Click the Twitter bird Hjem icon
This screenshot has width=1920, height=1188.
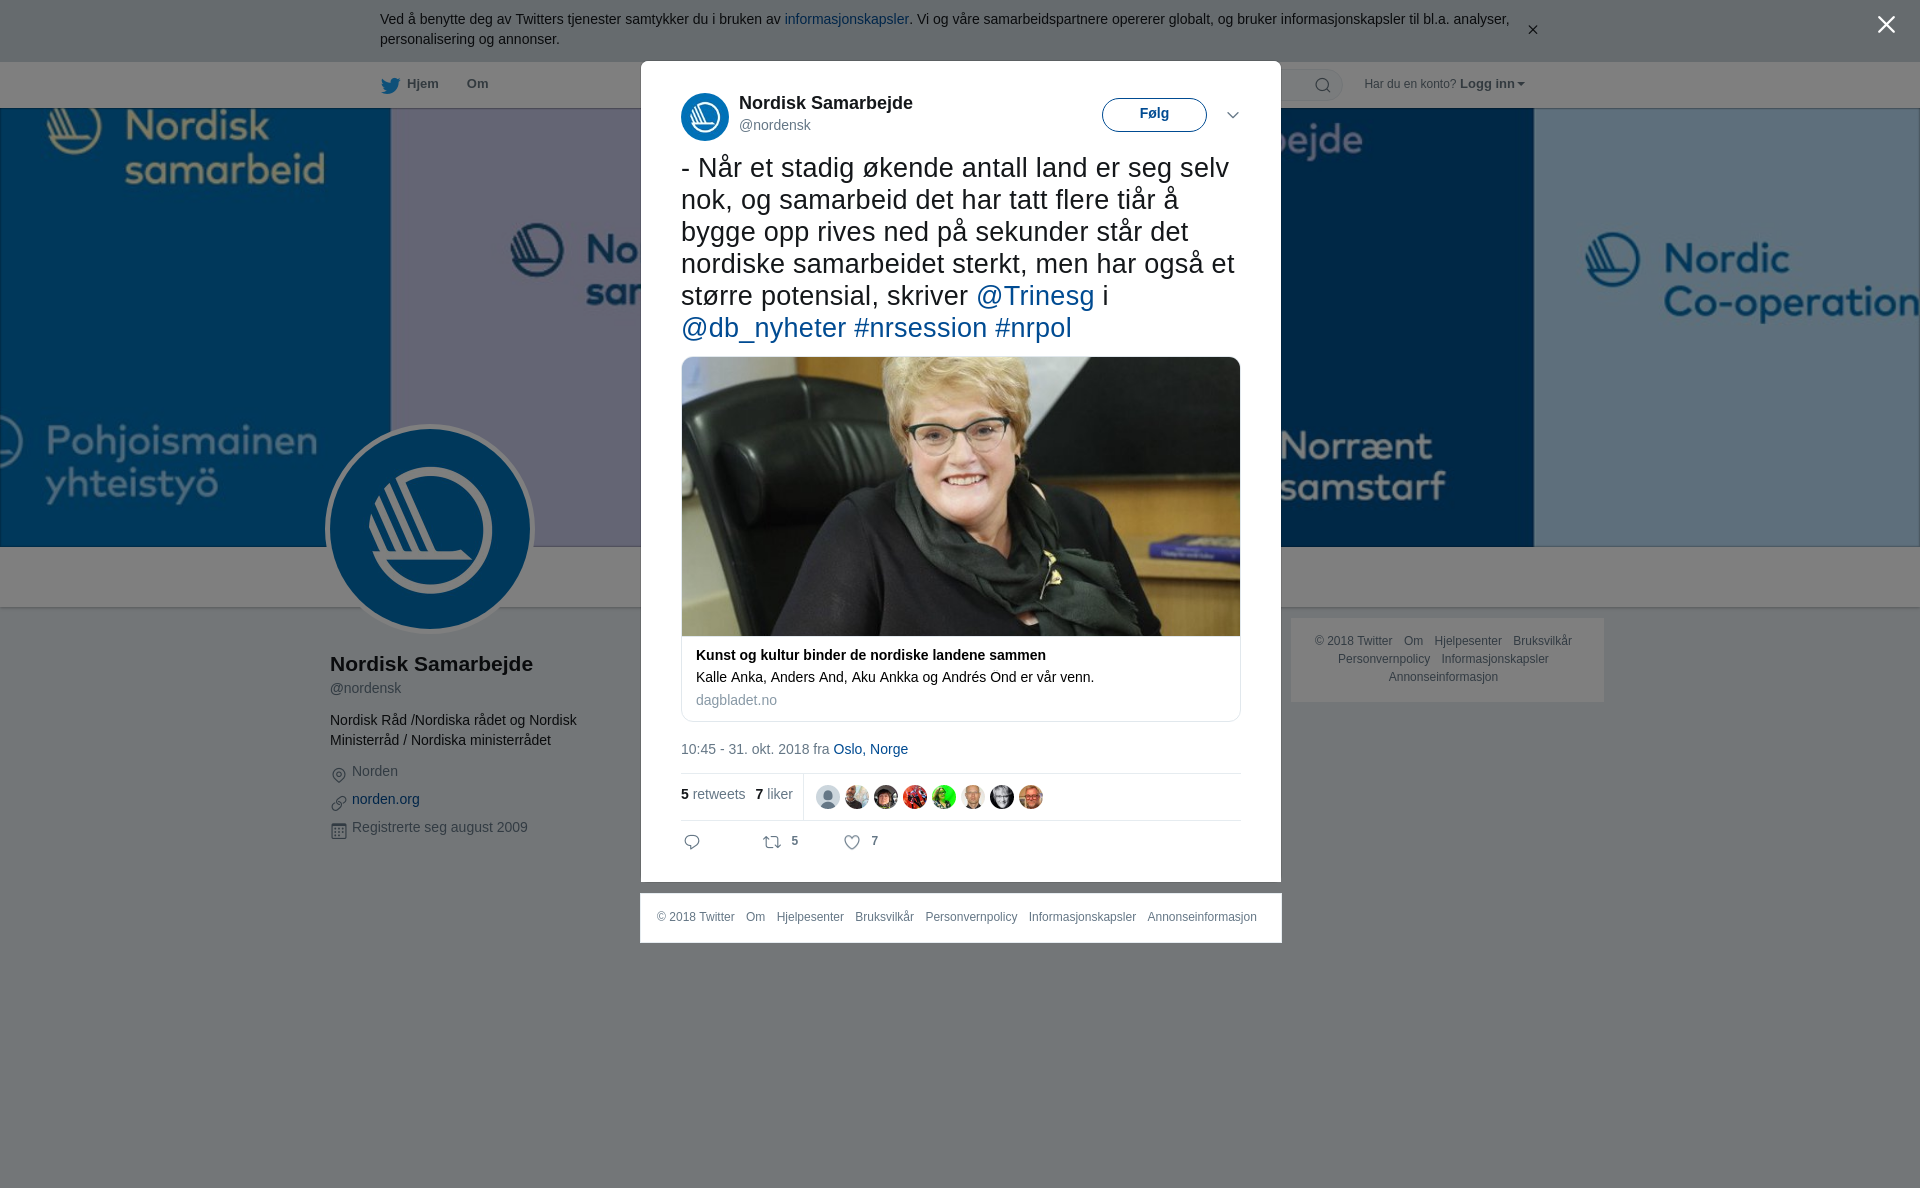click(390, 85)
